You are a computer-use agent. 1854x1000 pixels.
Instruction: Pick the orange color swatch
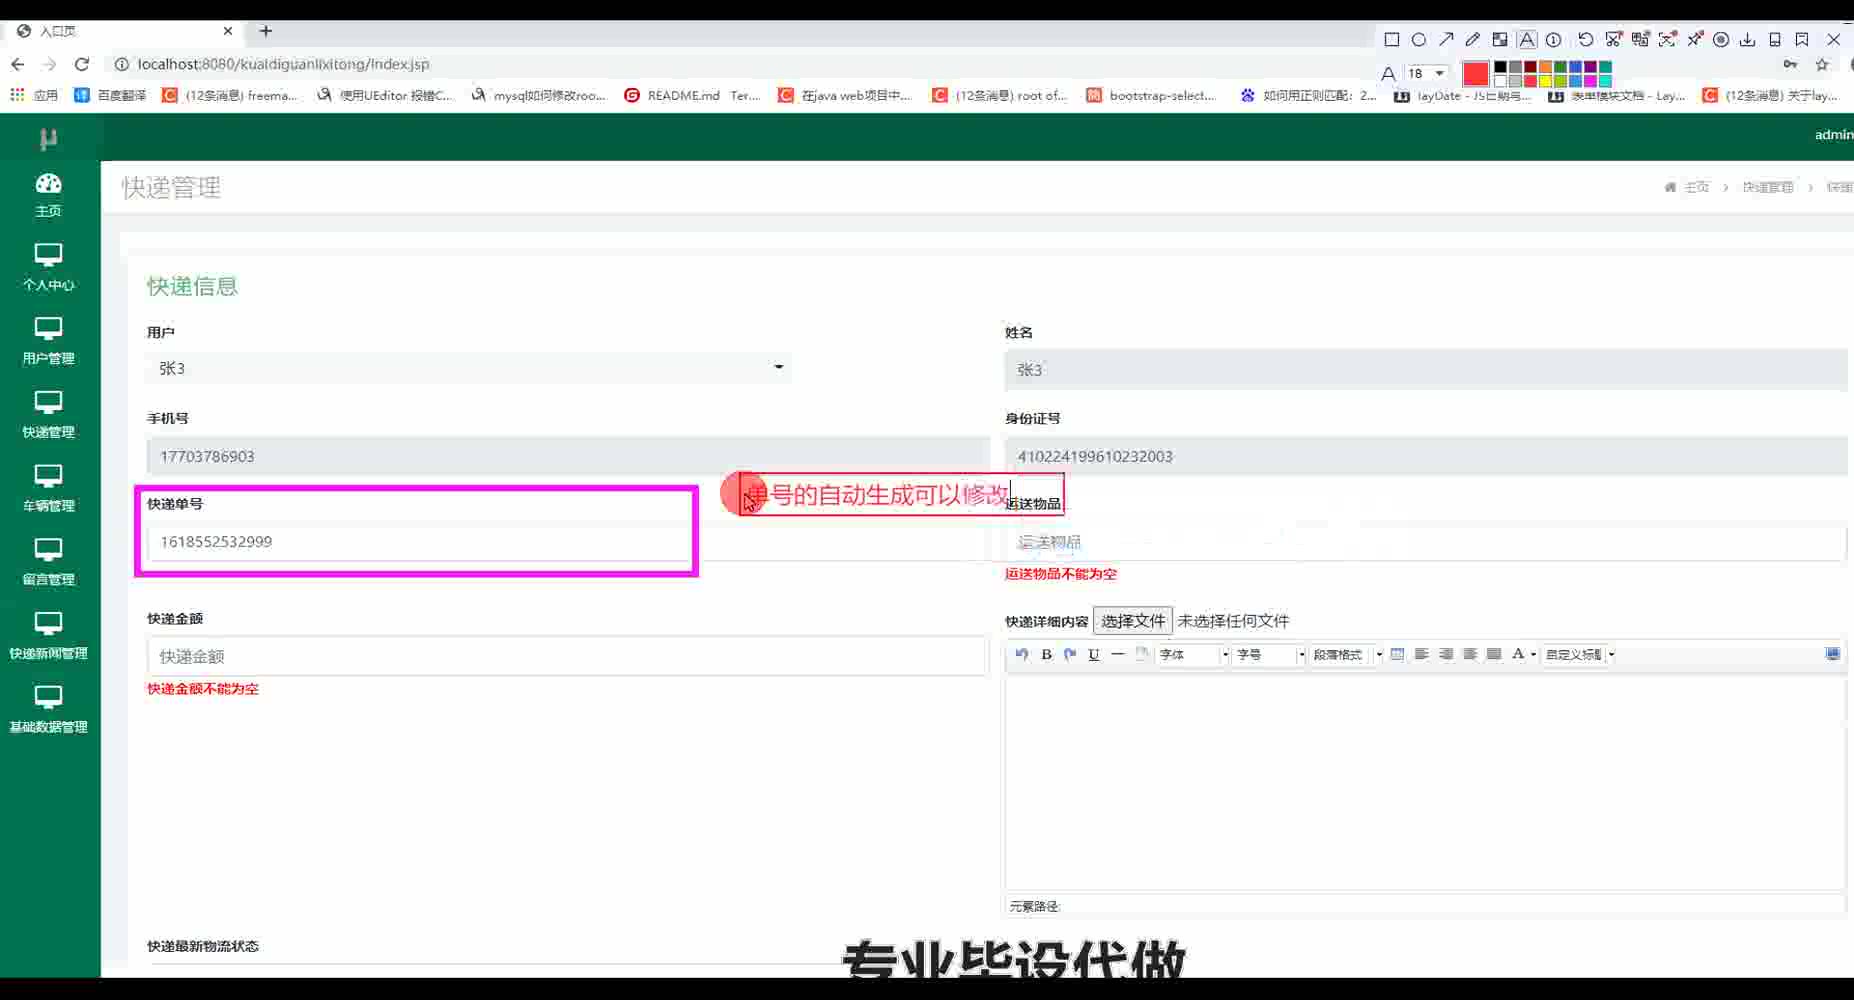(x=1545, y=67)
